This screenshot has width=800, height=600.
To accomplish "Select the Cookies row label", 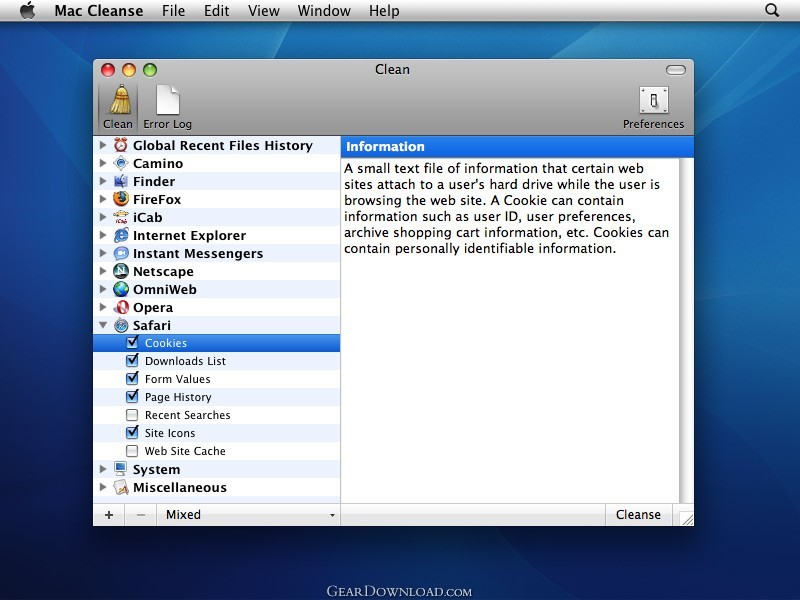I will click(166, 343).
